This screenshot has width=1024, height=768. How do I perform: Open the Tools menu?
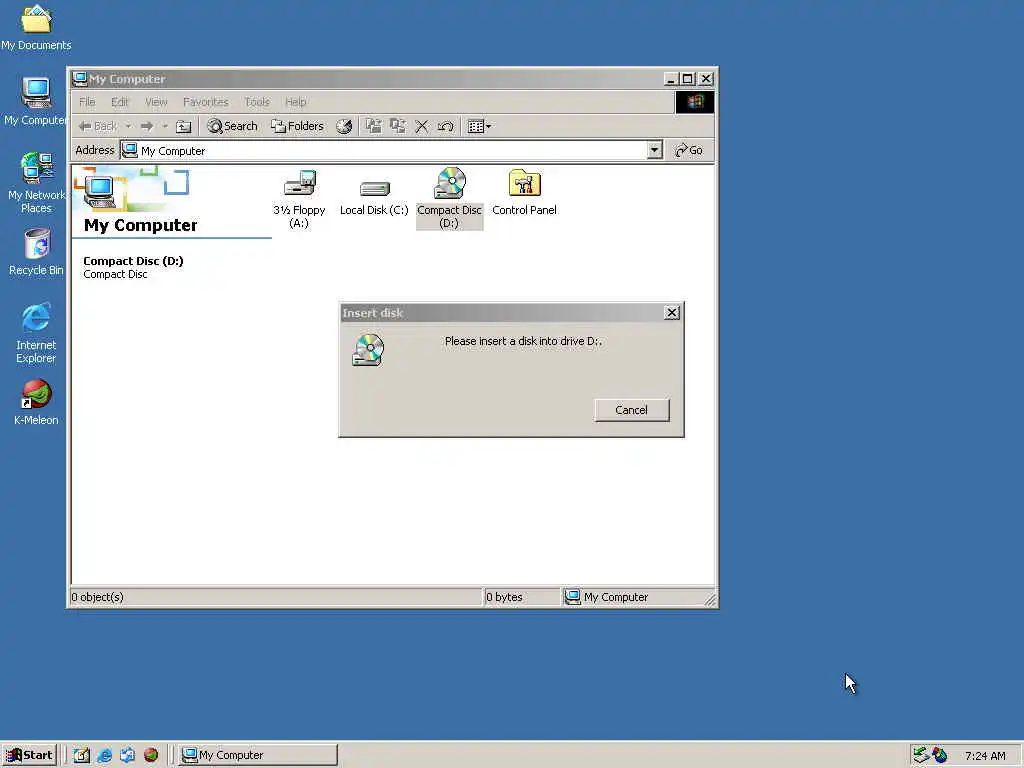point(257,102)
